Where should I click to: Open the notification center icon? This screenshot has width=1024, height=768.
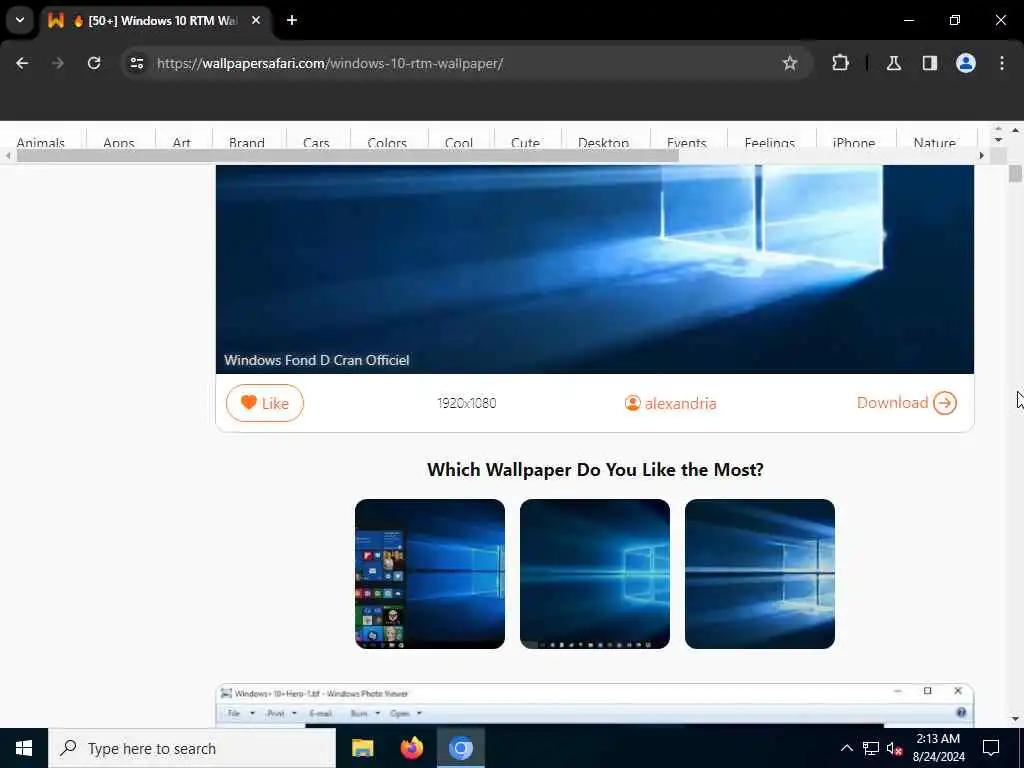click(991, 748)
